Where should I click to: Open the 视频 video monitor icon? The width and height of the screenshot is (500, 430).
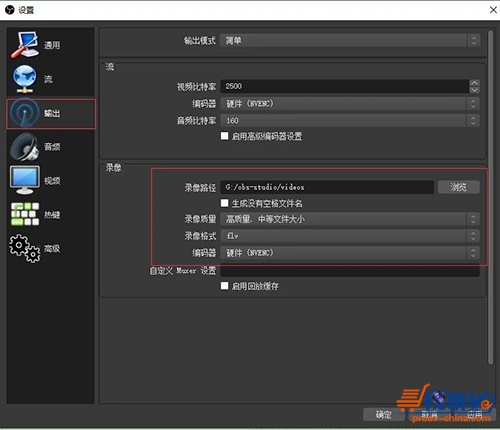click(x=24, y=180)
